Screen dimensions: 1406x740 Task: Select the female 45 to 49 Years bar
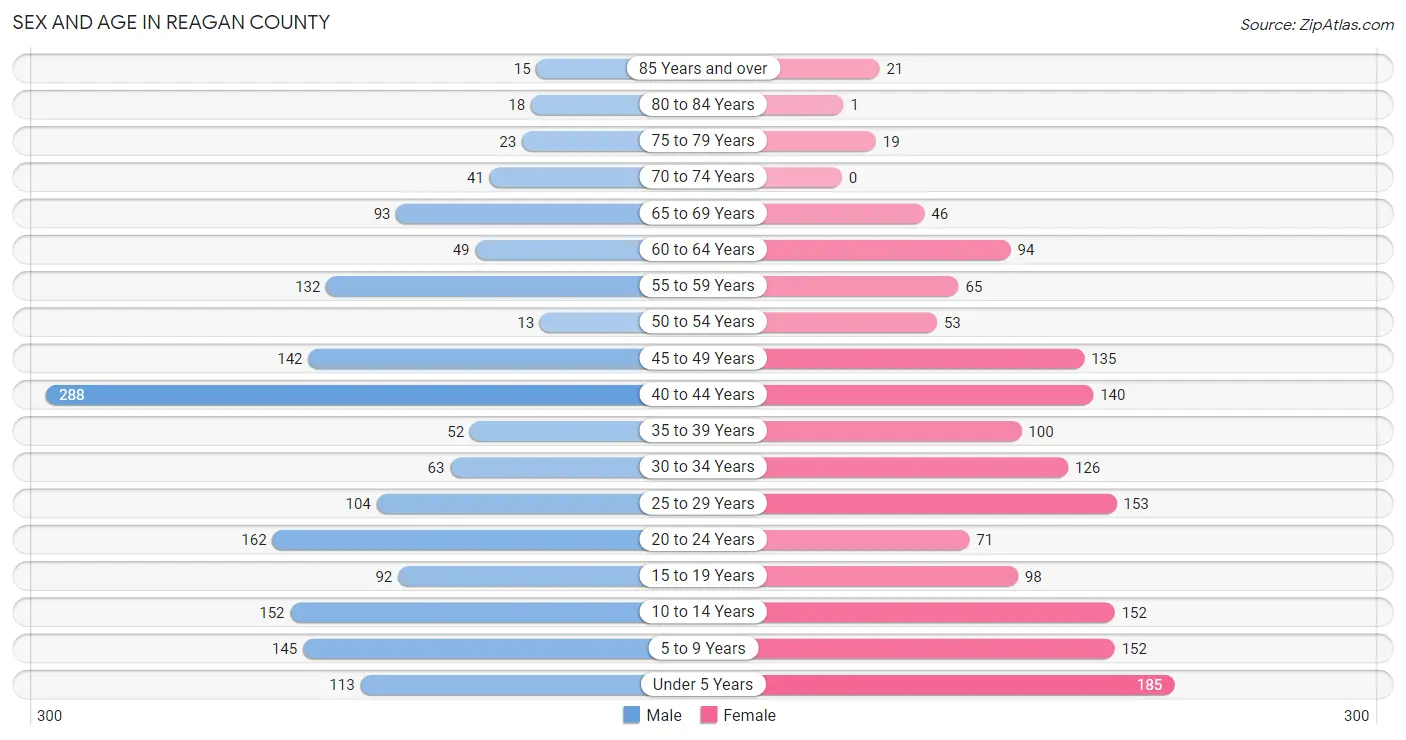924,359
